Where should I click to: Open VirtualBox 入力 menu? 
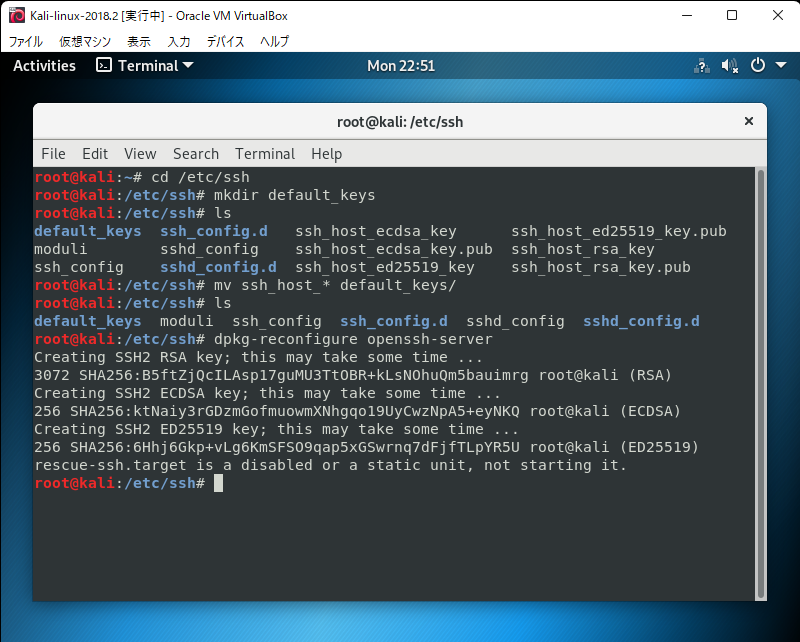click(179, 41)
